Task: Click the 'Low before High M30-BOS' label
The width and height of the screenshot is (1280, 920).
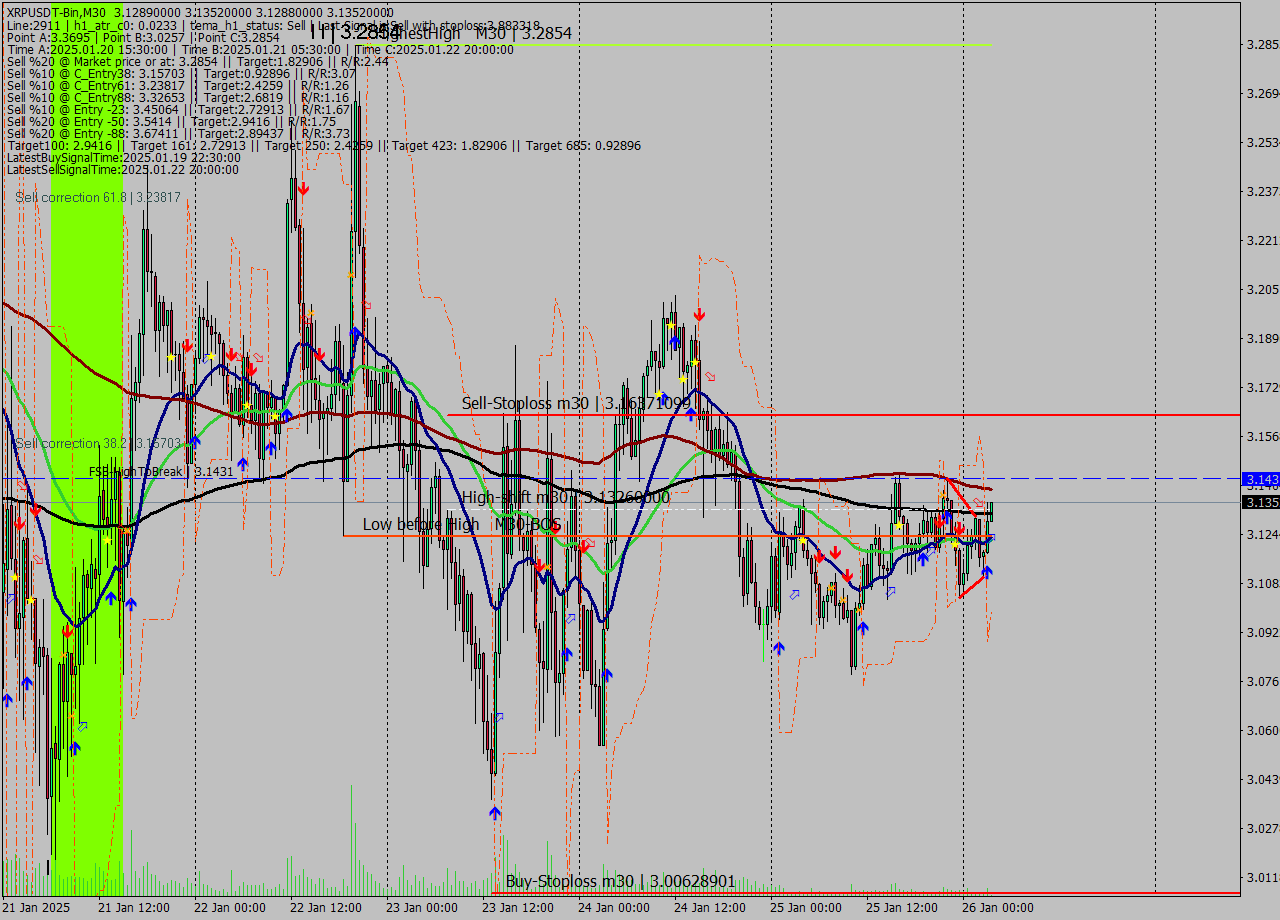Action: coord(461,524)
